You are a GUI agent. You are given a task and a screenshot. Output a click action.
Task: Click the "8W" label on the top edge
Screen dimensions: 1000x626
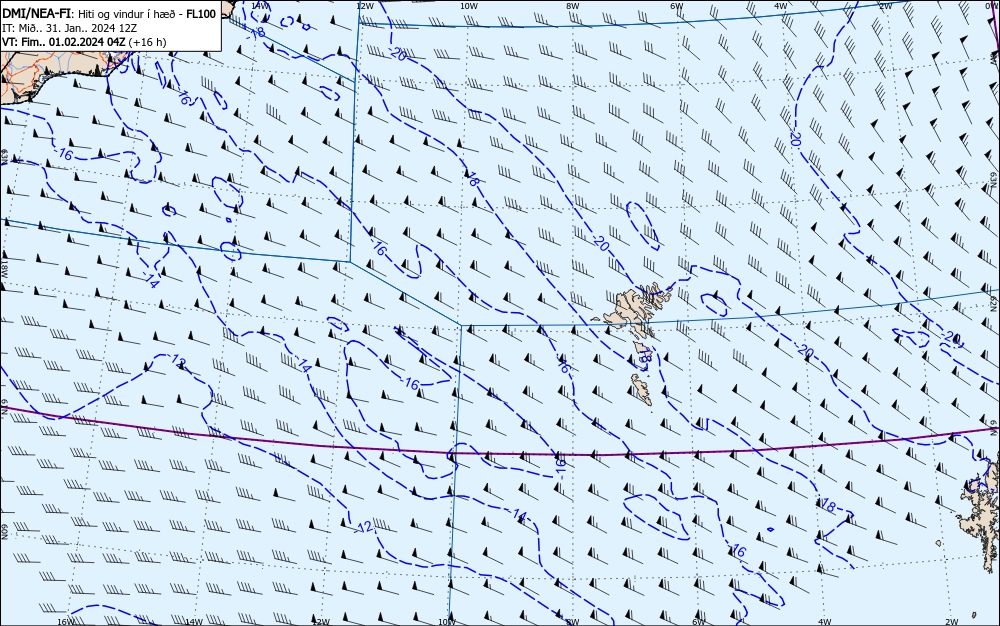572,5
